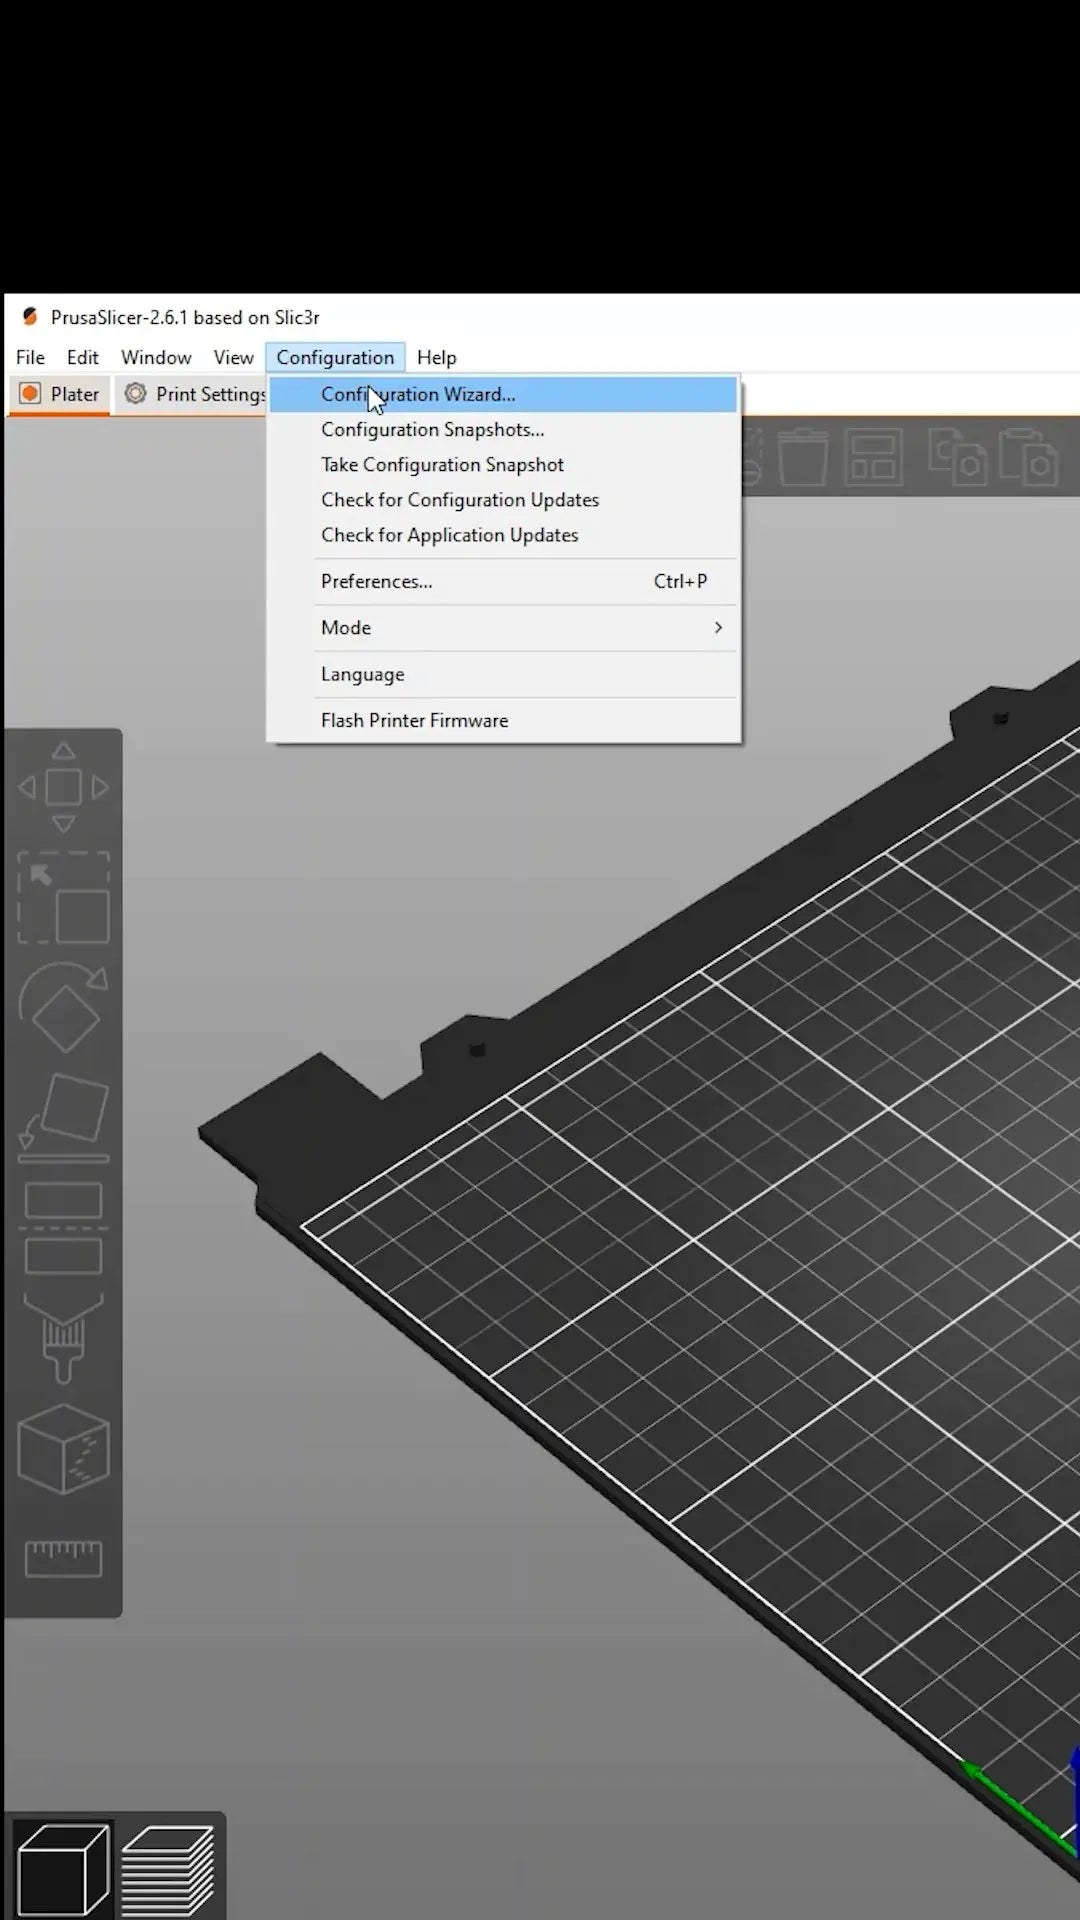Open the View menu
Image resolution: width=1080 pixels, height=1920 pixels.
(x=233, y=357)
